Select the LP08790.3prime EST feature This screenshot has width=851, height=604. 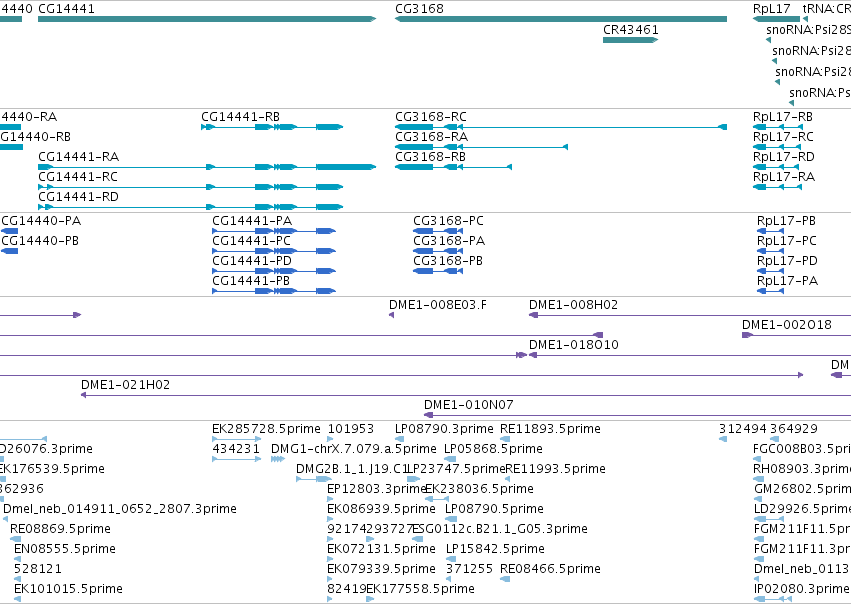[x=399, y=439]
